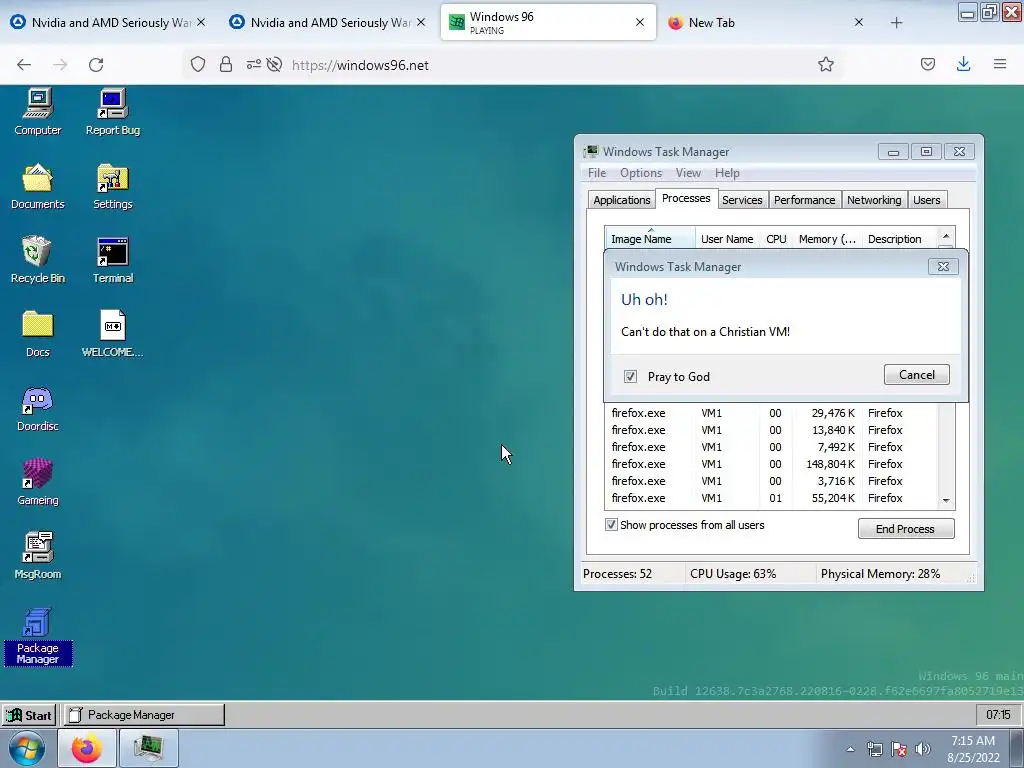Switch to the Services tab

pos(742,200)
